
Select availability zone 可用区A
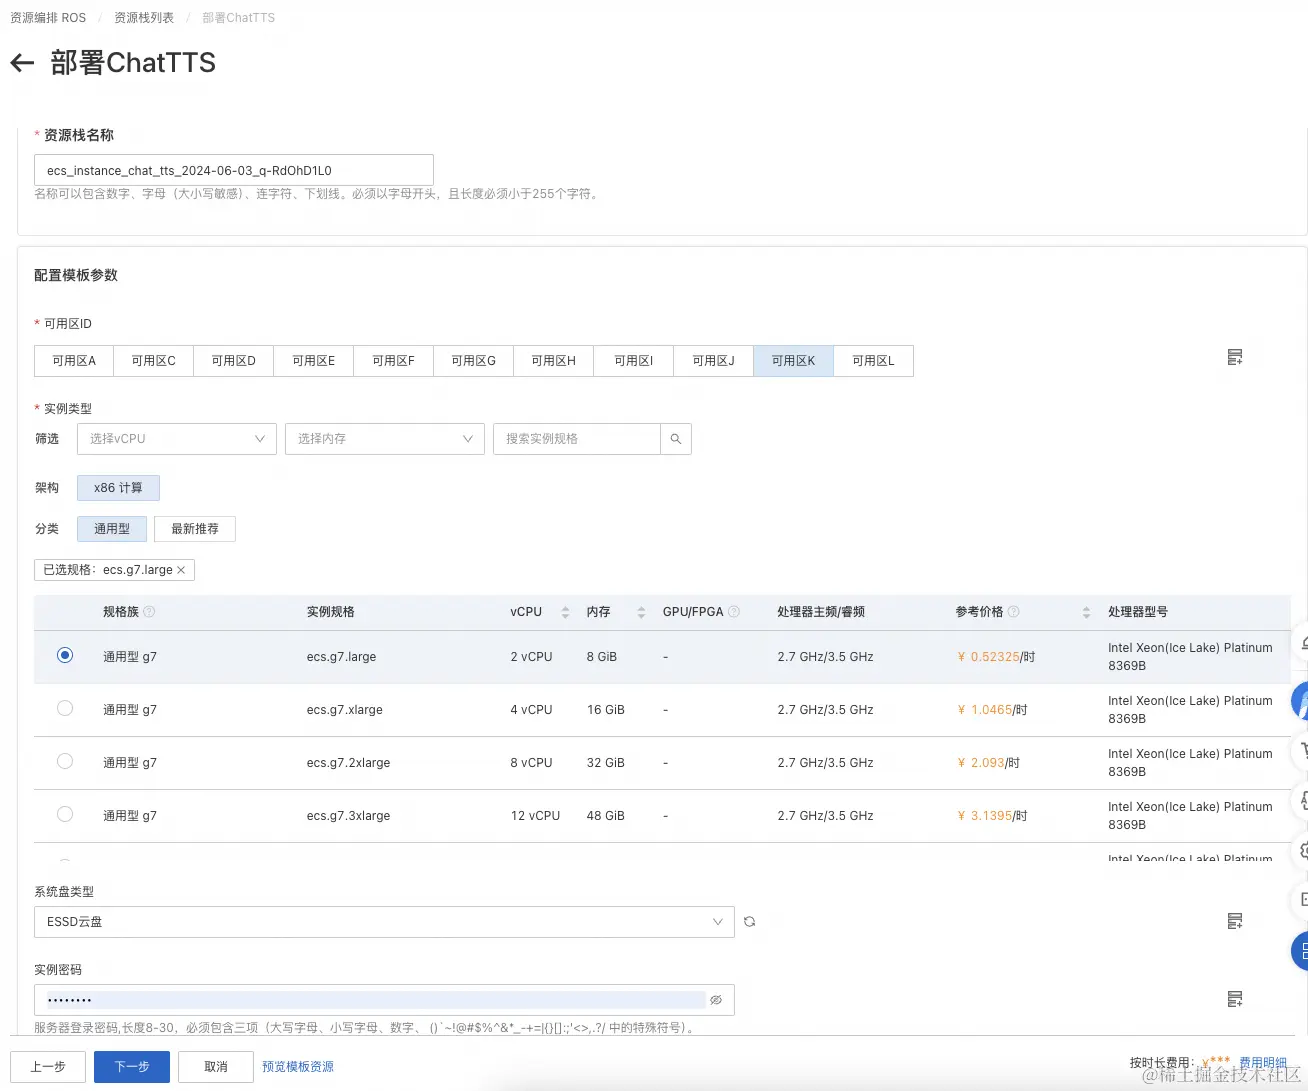click(74, 361)
